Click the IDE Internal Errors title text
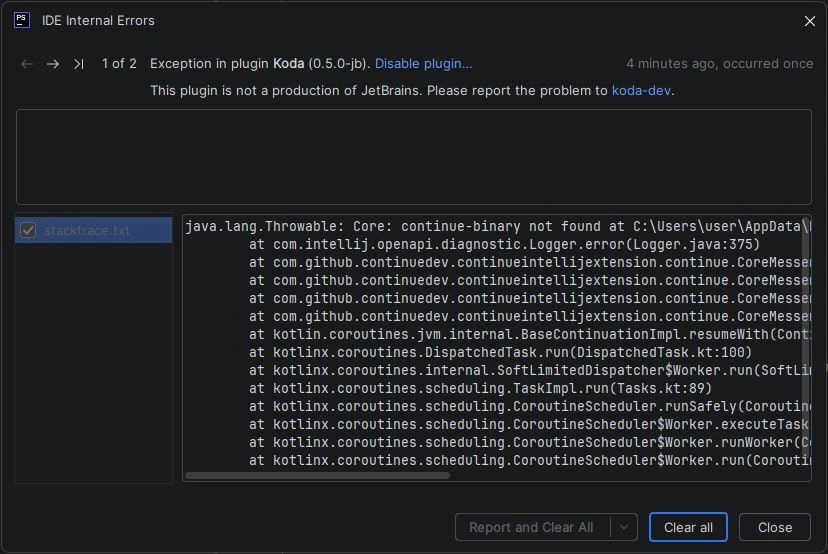This screenshot has height=554, width=828. click(x=98, y=21)
